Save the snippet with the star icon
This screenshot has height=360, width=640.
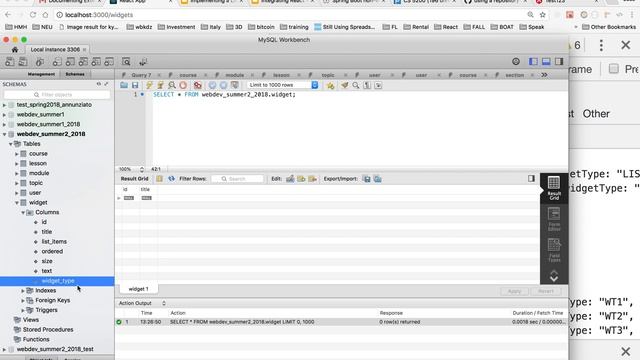click(x=330, y=85)
